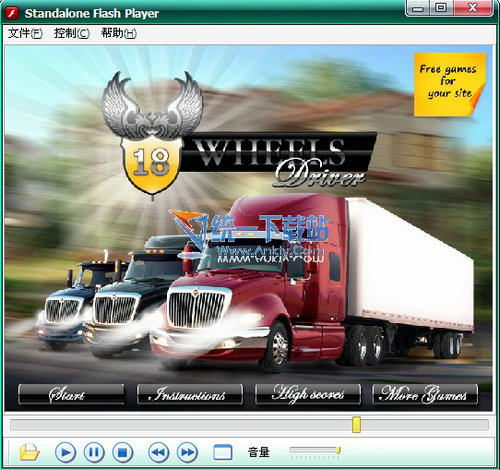View the High scores button
The height and width of the screenshot is (470, 500).
pos(308,394)
